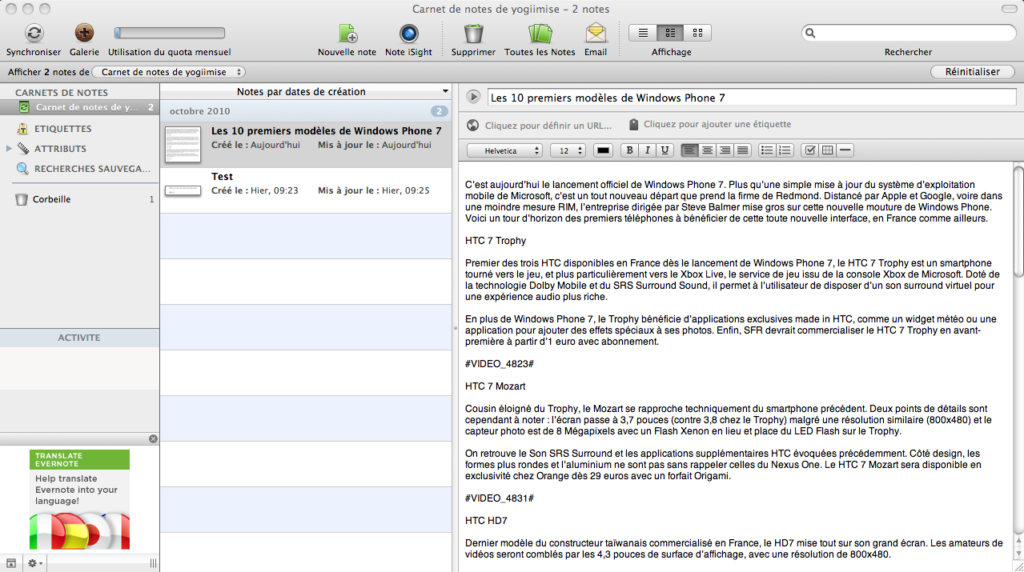Toggle bold formatting
Image resolution: width=1024 pixels, height=572 pixels.
[630, 151]
